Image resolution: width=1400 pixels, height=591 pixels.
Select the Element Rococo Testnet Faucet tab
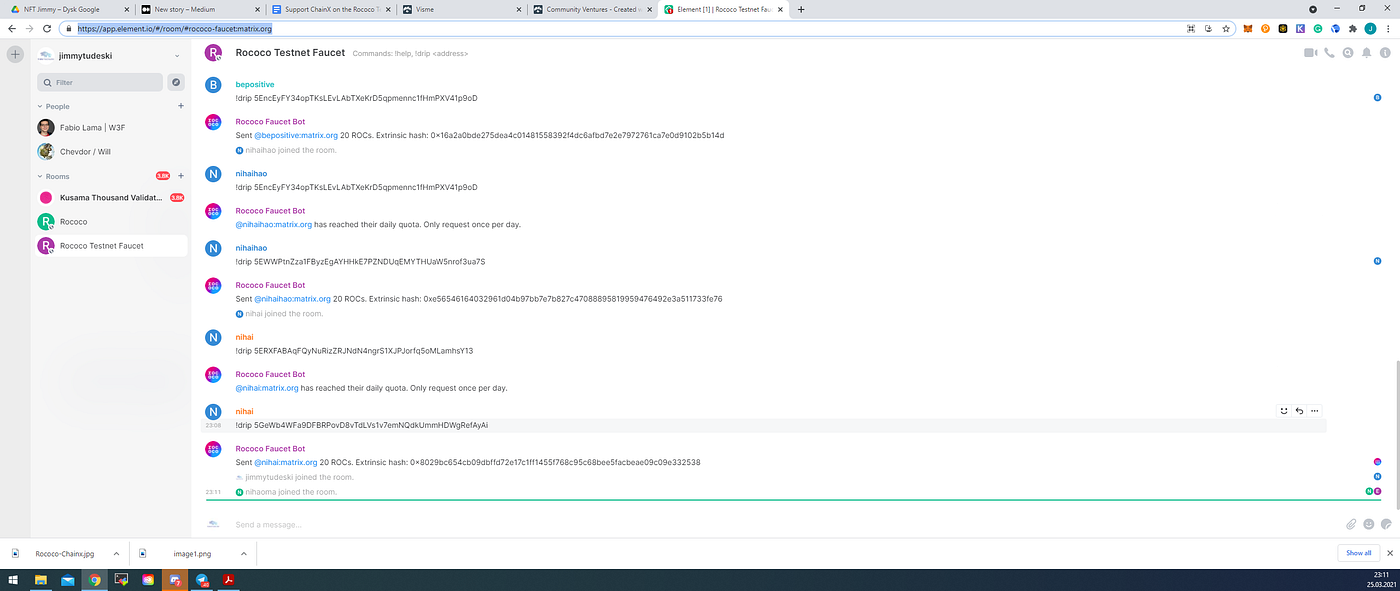[x=723, y=9]
